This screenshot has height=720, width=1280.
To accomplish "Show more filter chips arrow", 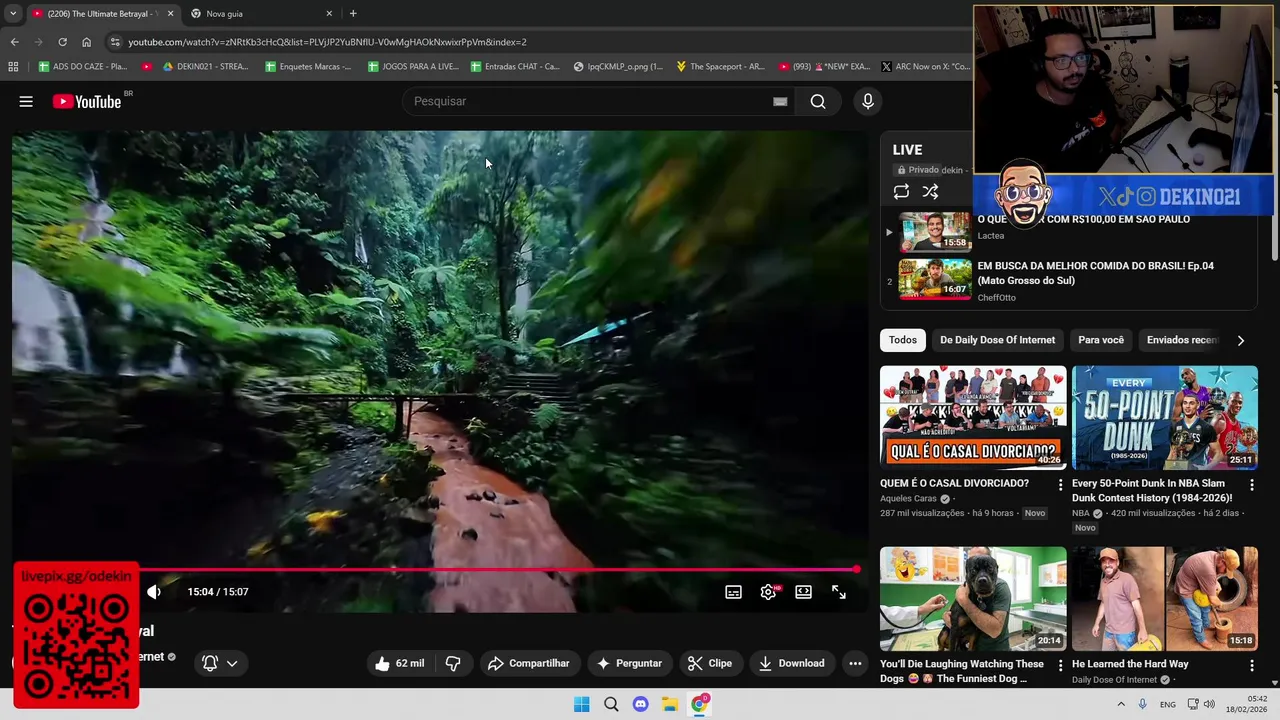I will coord(1240,340).
